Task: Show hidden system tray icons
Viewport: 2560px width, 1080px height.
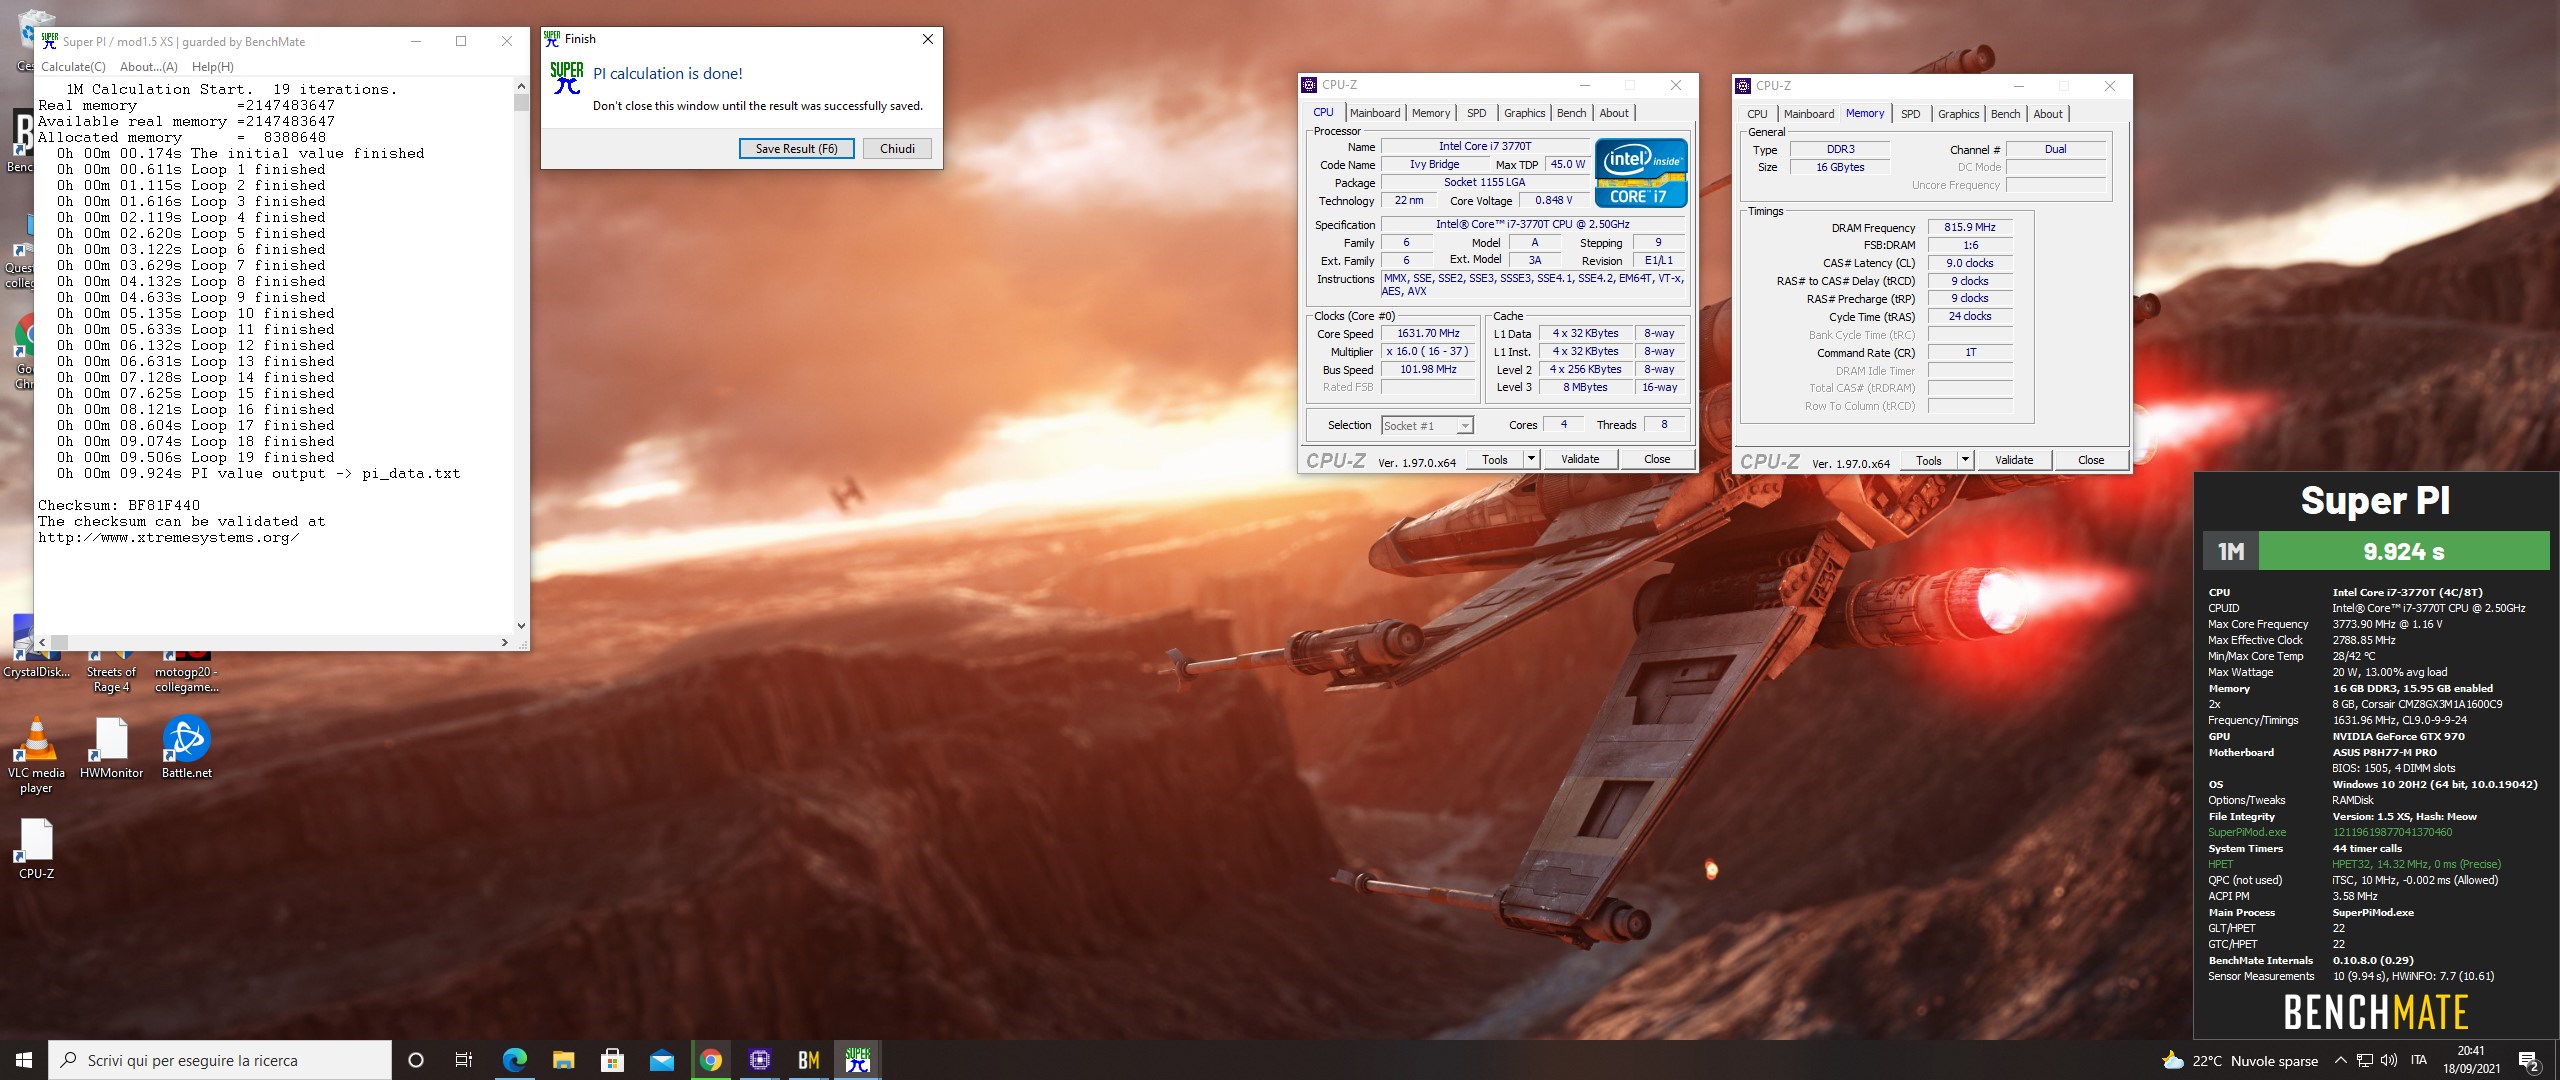Action: pos(2340,1061)
